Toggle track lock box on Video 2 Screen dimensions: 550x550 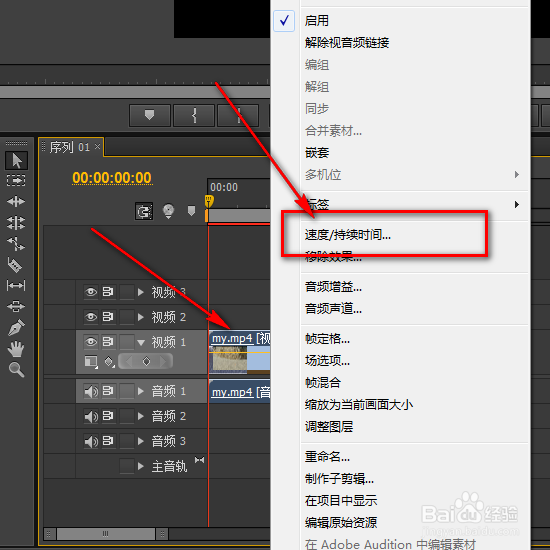127,317
